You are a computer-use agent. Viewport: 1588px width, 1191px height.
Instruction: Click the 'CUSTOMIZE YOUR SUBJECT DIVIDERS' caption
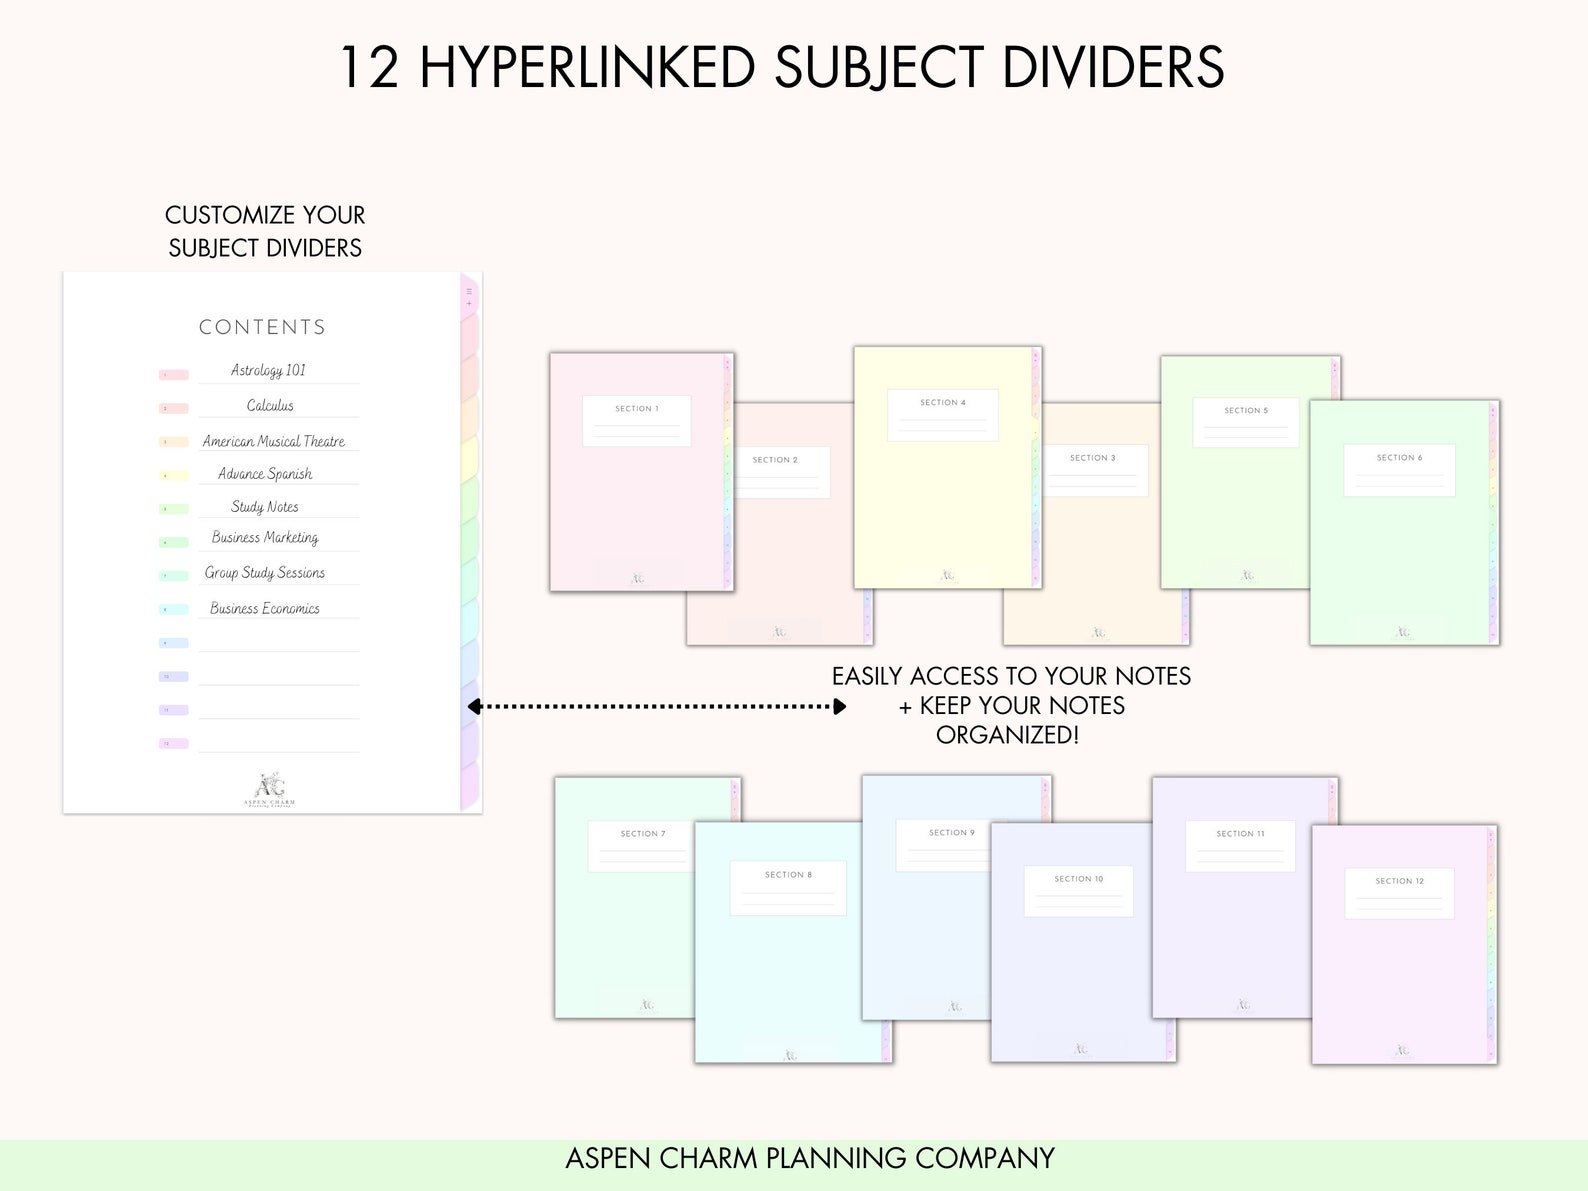point(265,231)
